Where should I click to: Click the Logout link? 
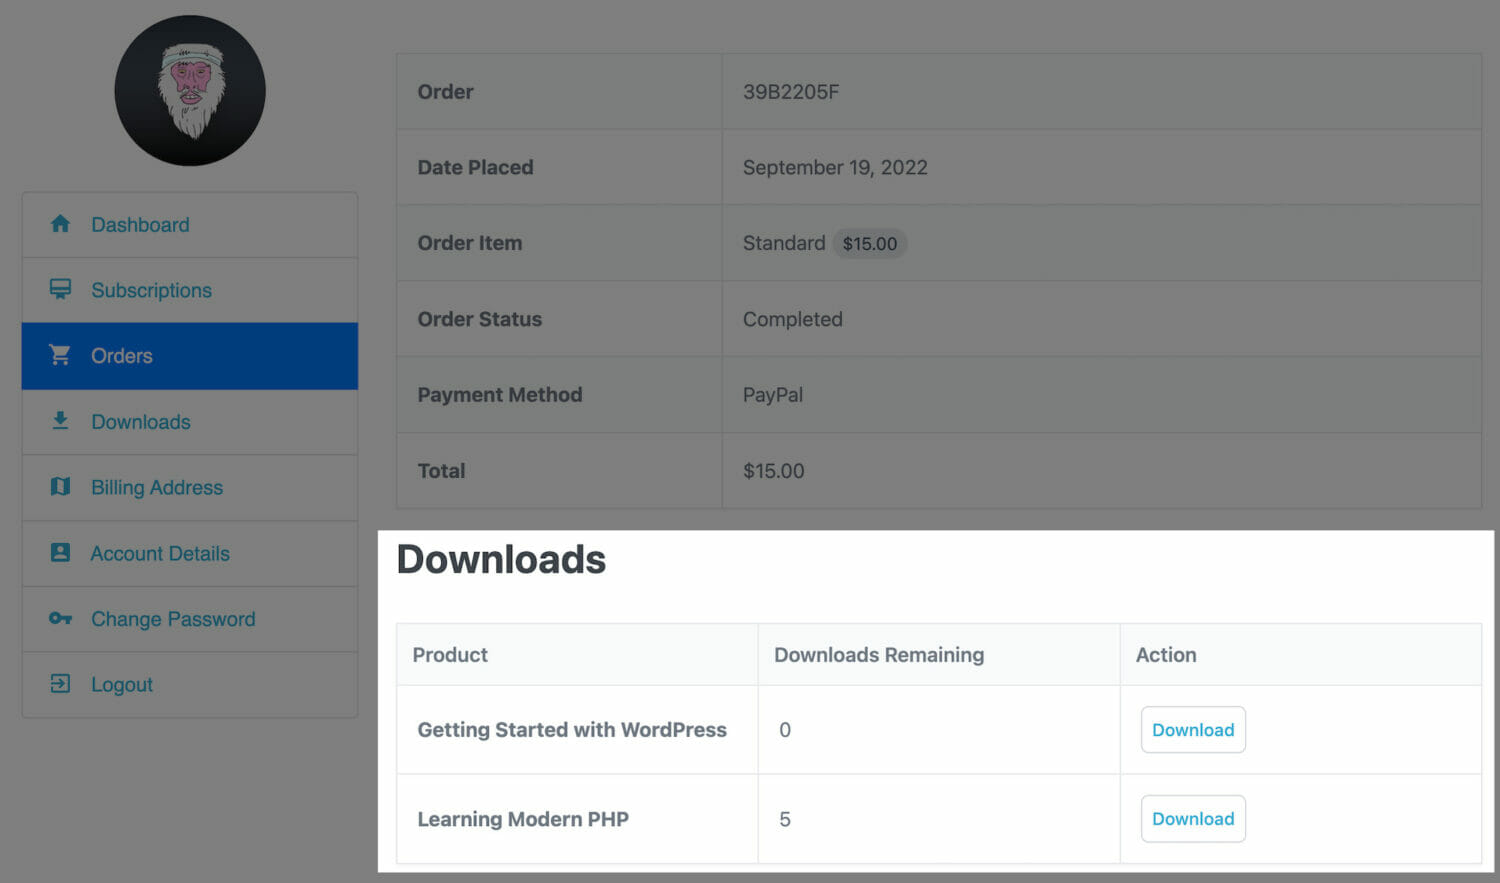pyautogui.click(x=190, y=685)
